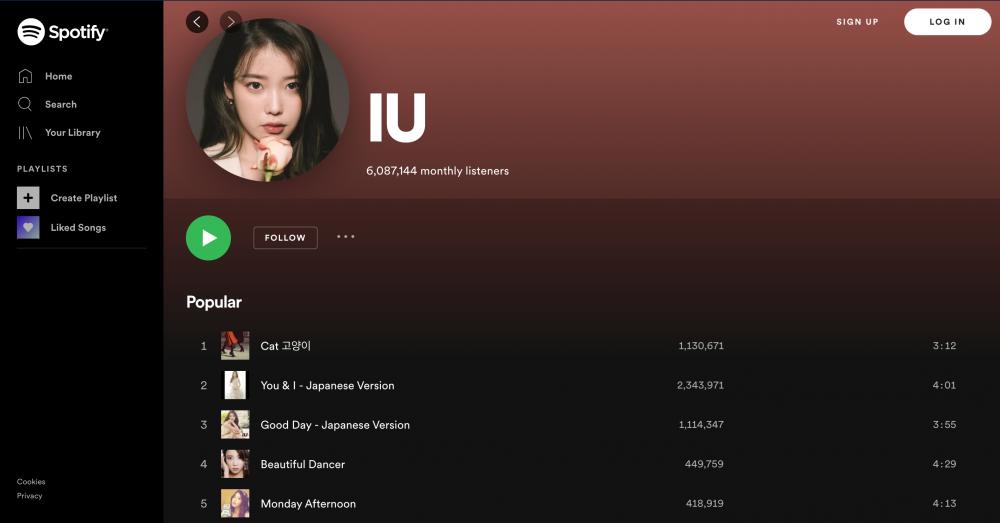Viewport: 1000px width, 523px height.
Task: Open Home from the sidebar
Action: (x=45, y=76)
